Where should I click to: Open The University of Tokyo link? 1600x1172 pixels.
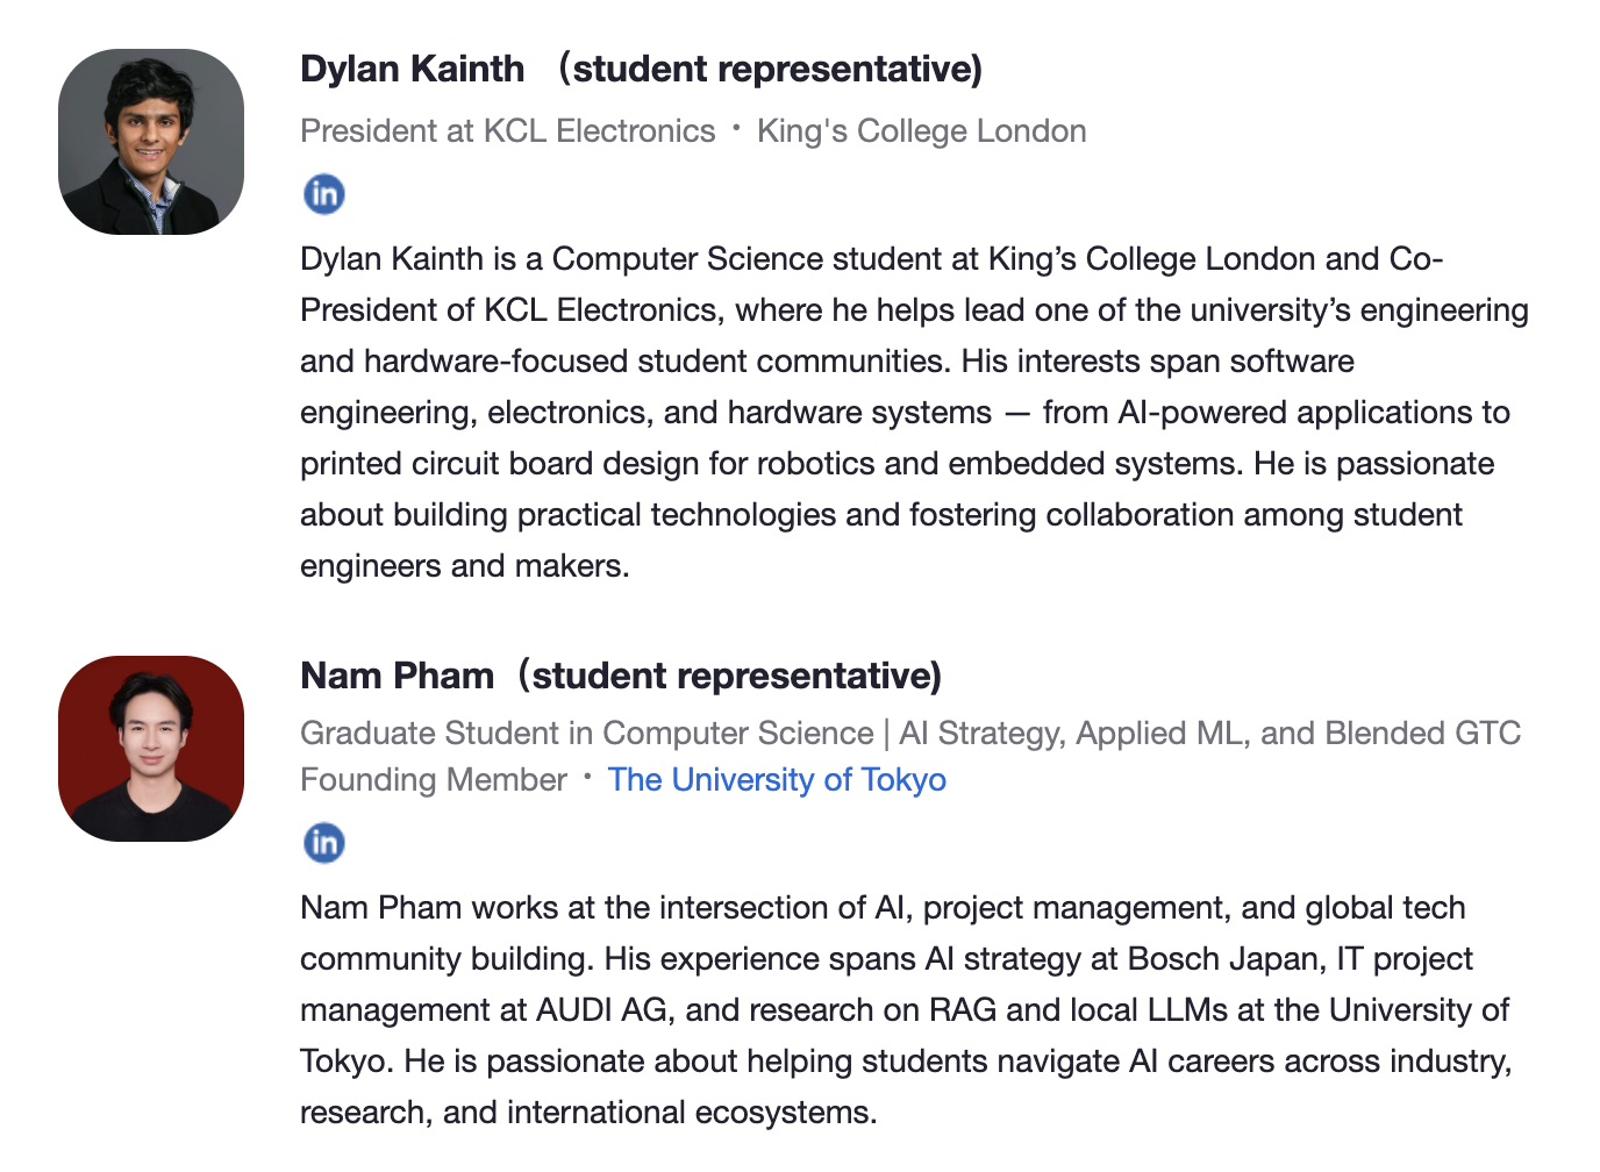(776, 780)
